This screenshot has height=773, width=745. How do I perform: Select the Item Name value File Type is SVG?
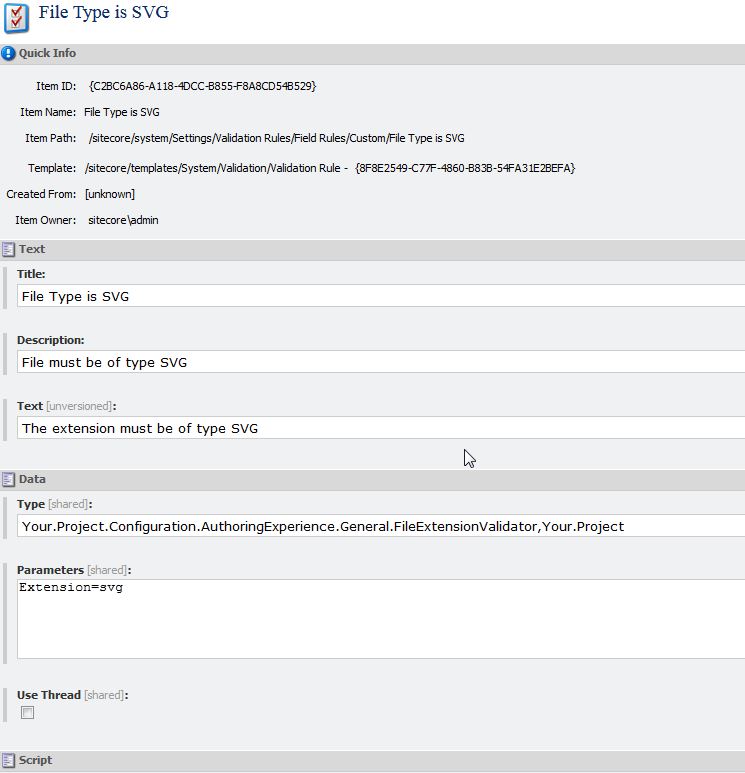(x=122, y=112)
